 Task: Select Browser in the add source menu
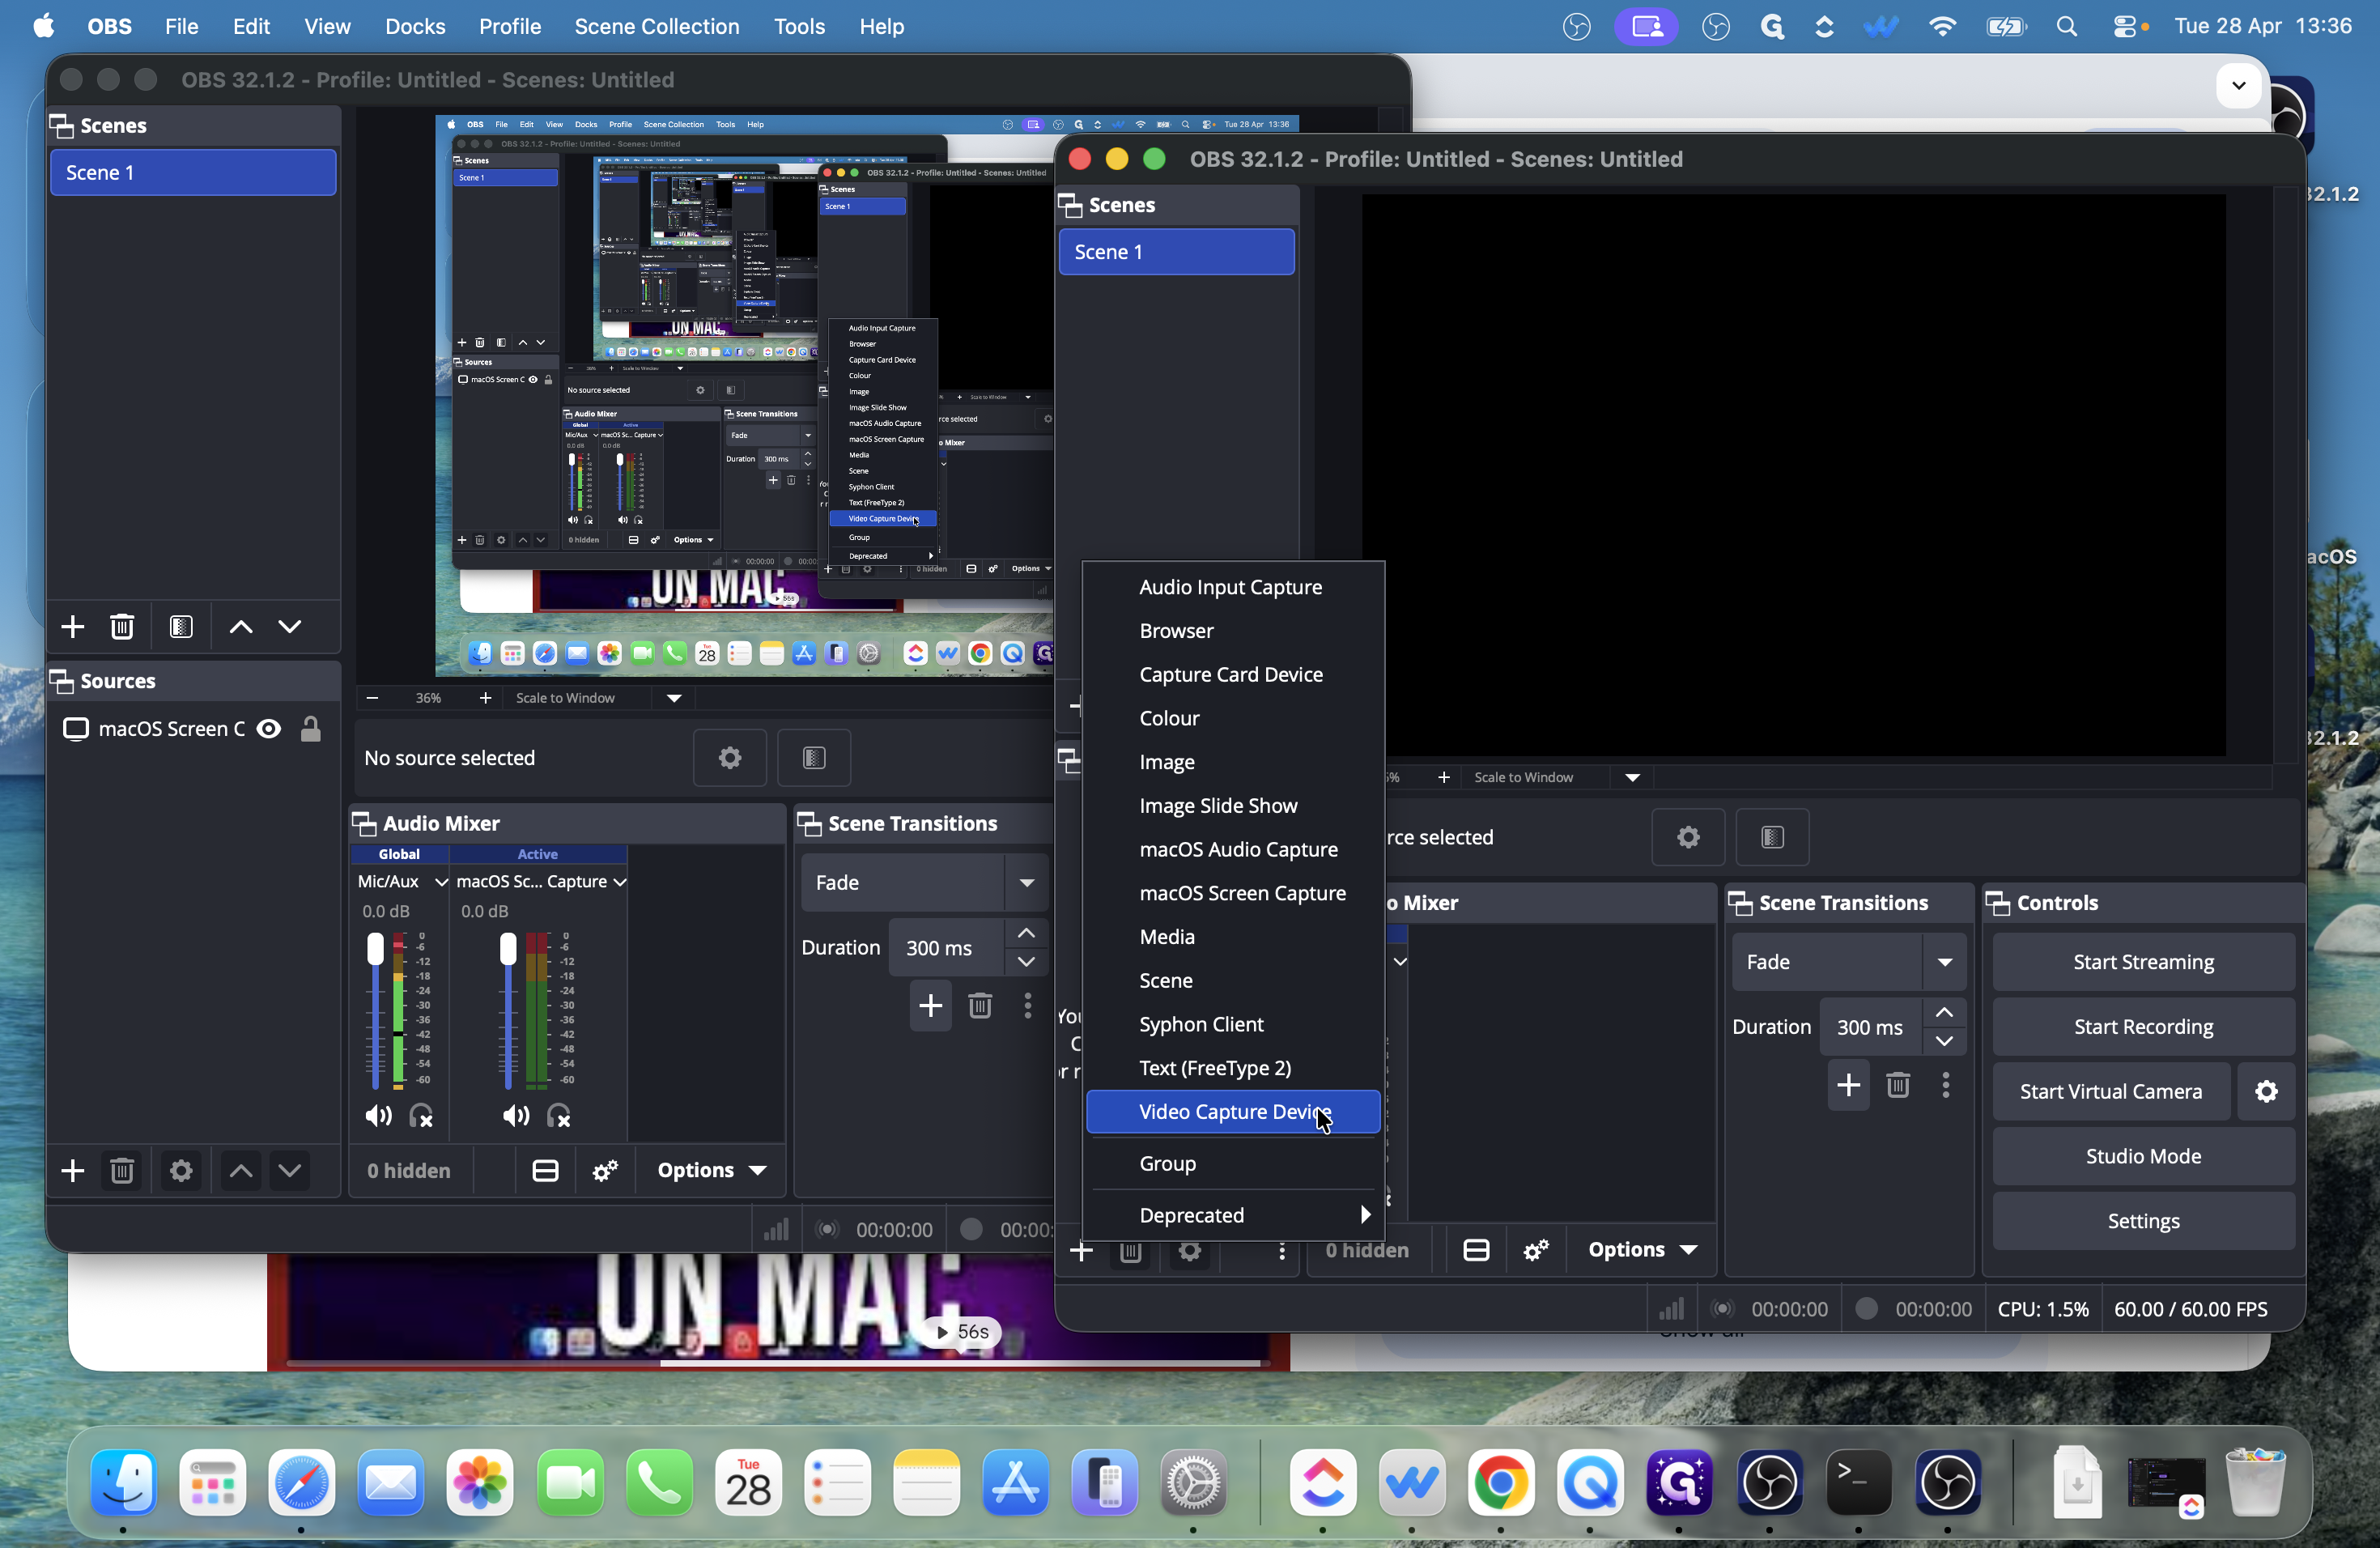[x=1233, y=631]
